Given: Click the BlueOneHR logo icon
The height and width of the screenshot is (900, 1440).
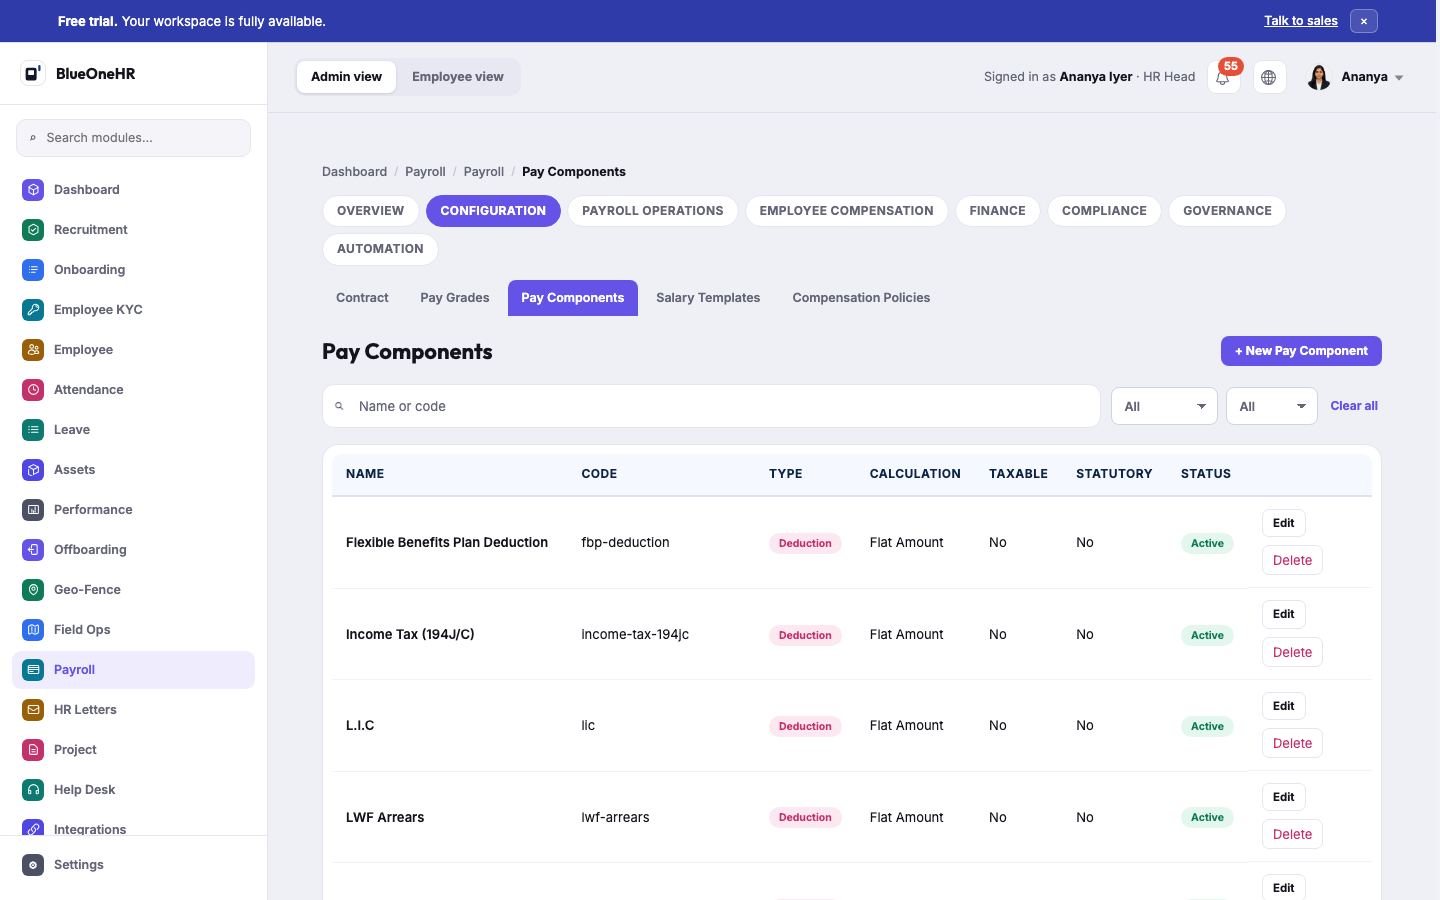Looking at the screenshot, I should [33, 73].
